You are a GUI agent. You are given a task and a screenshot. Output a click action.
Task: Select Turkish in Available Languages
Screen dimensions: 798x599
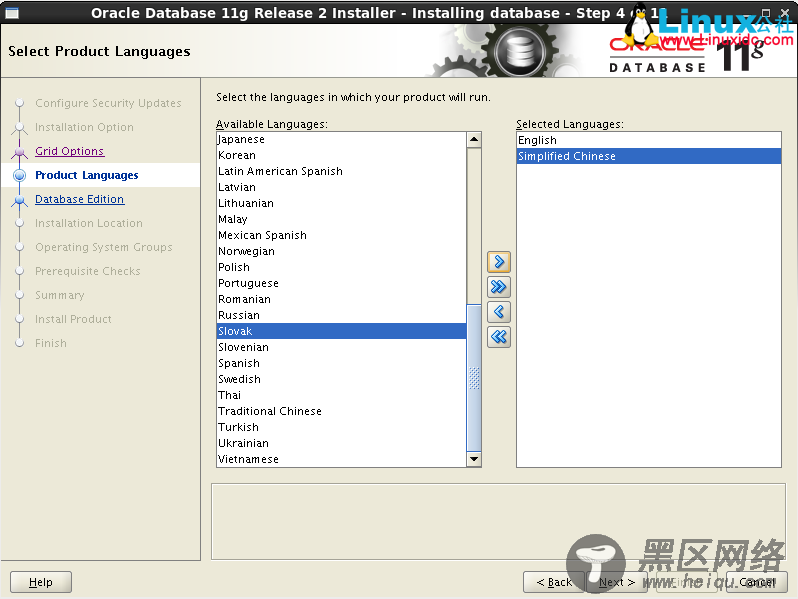341,427
